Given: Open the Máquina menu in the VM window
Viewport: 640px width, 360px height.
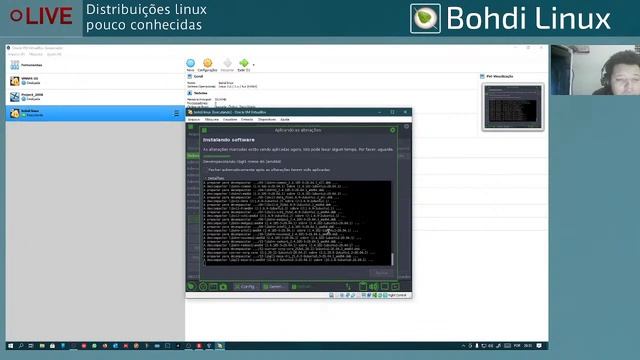Looking at the screenshot, I should click(x=211, y=120).
